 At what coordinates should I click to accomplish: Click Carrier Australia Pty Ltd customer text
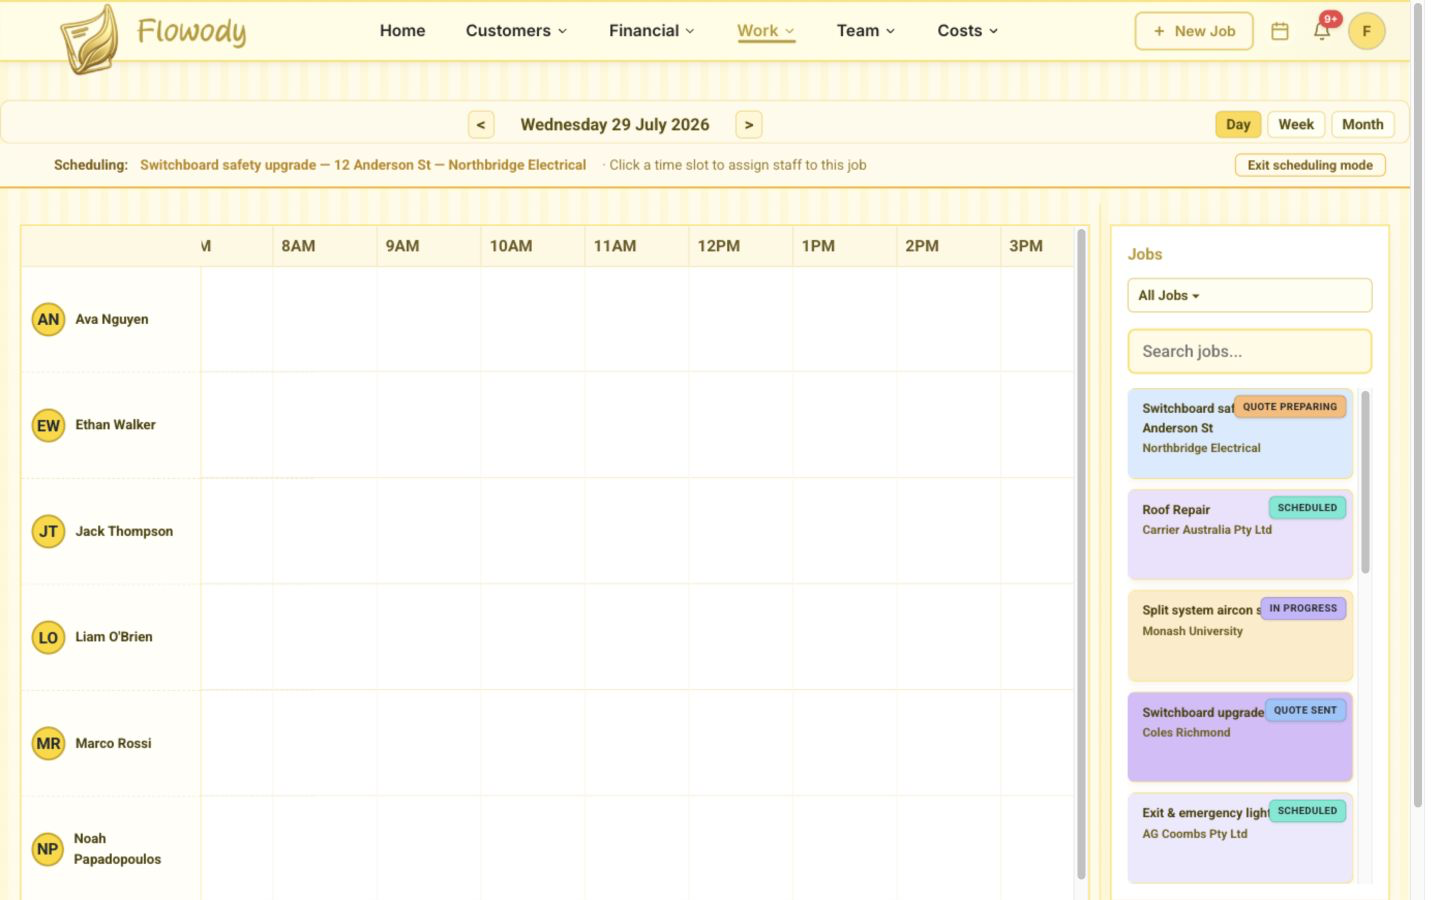tap(1207, 530)
